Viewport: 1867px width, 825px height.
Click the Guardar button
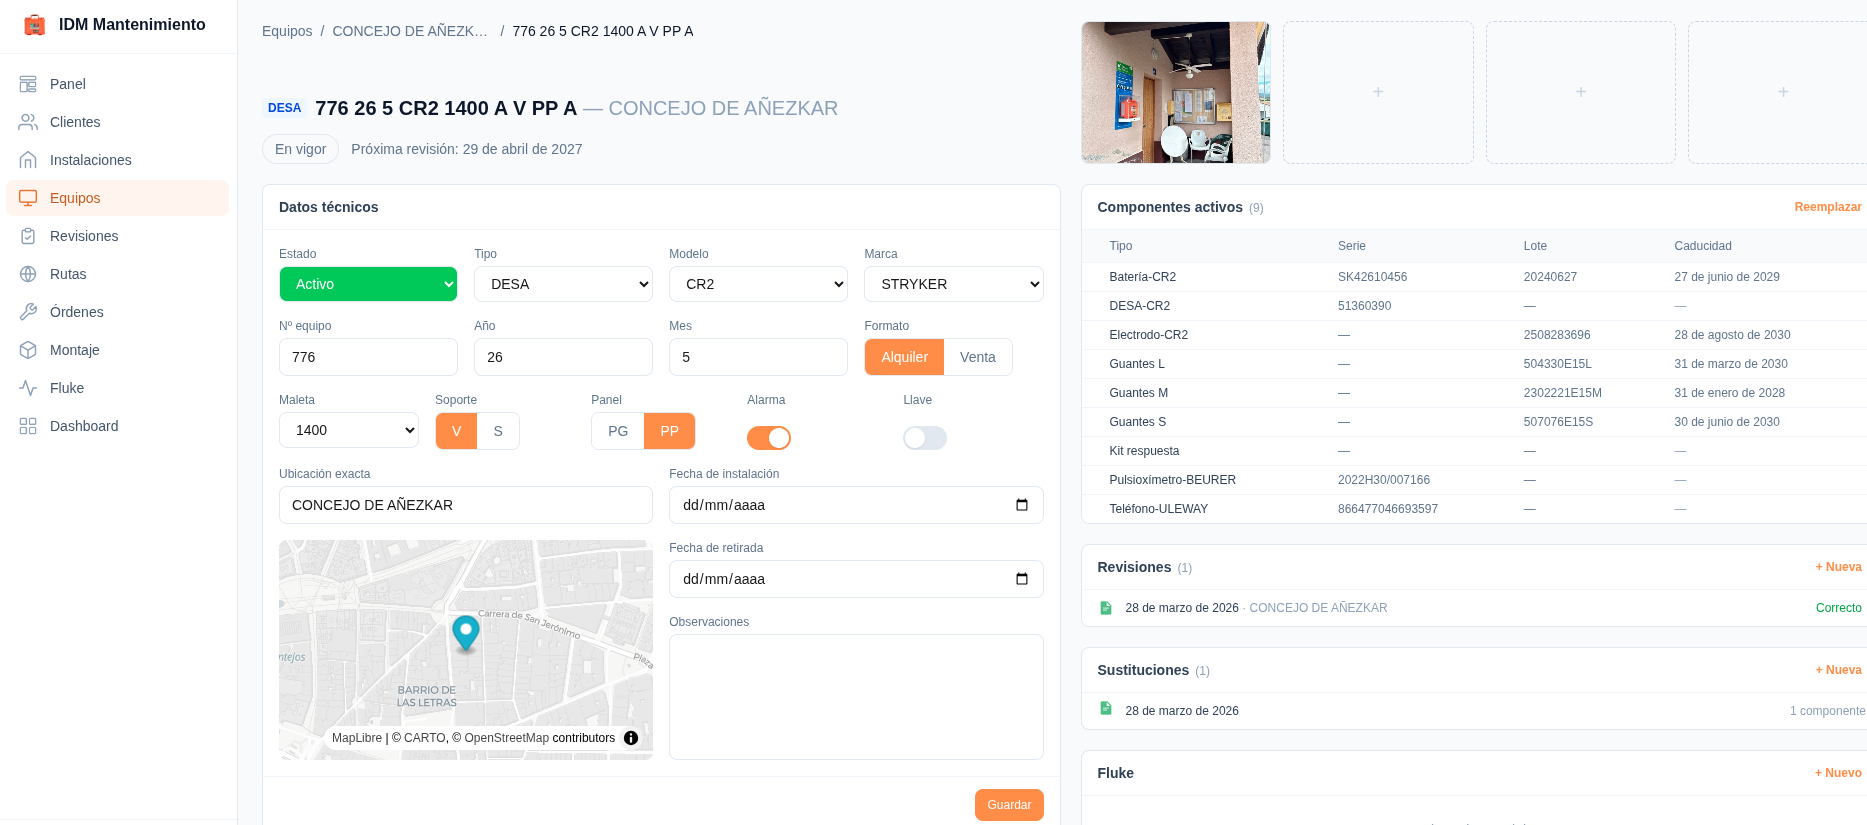click(1009, 805)
